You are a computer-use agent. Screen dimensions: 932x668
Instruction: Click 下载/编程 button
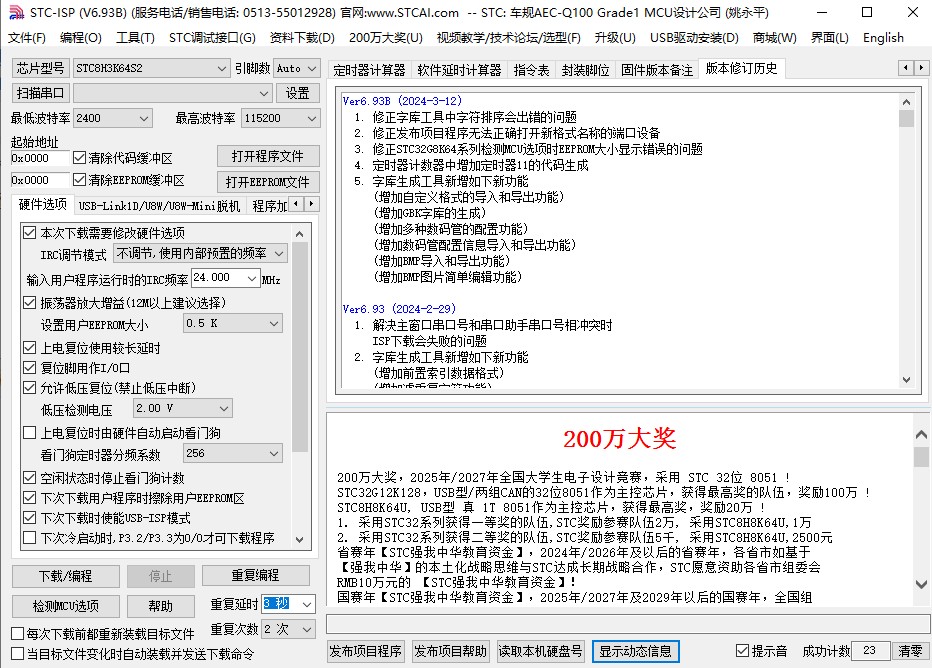(65, 576)
